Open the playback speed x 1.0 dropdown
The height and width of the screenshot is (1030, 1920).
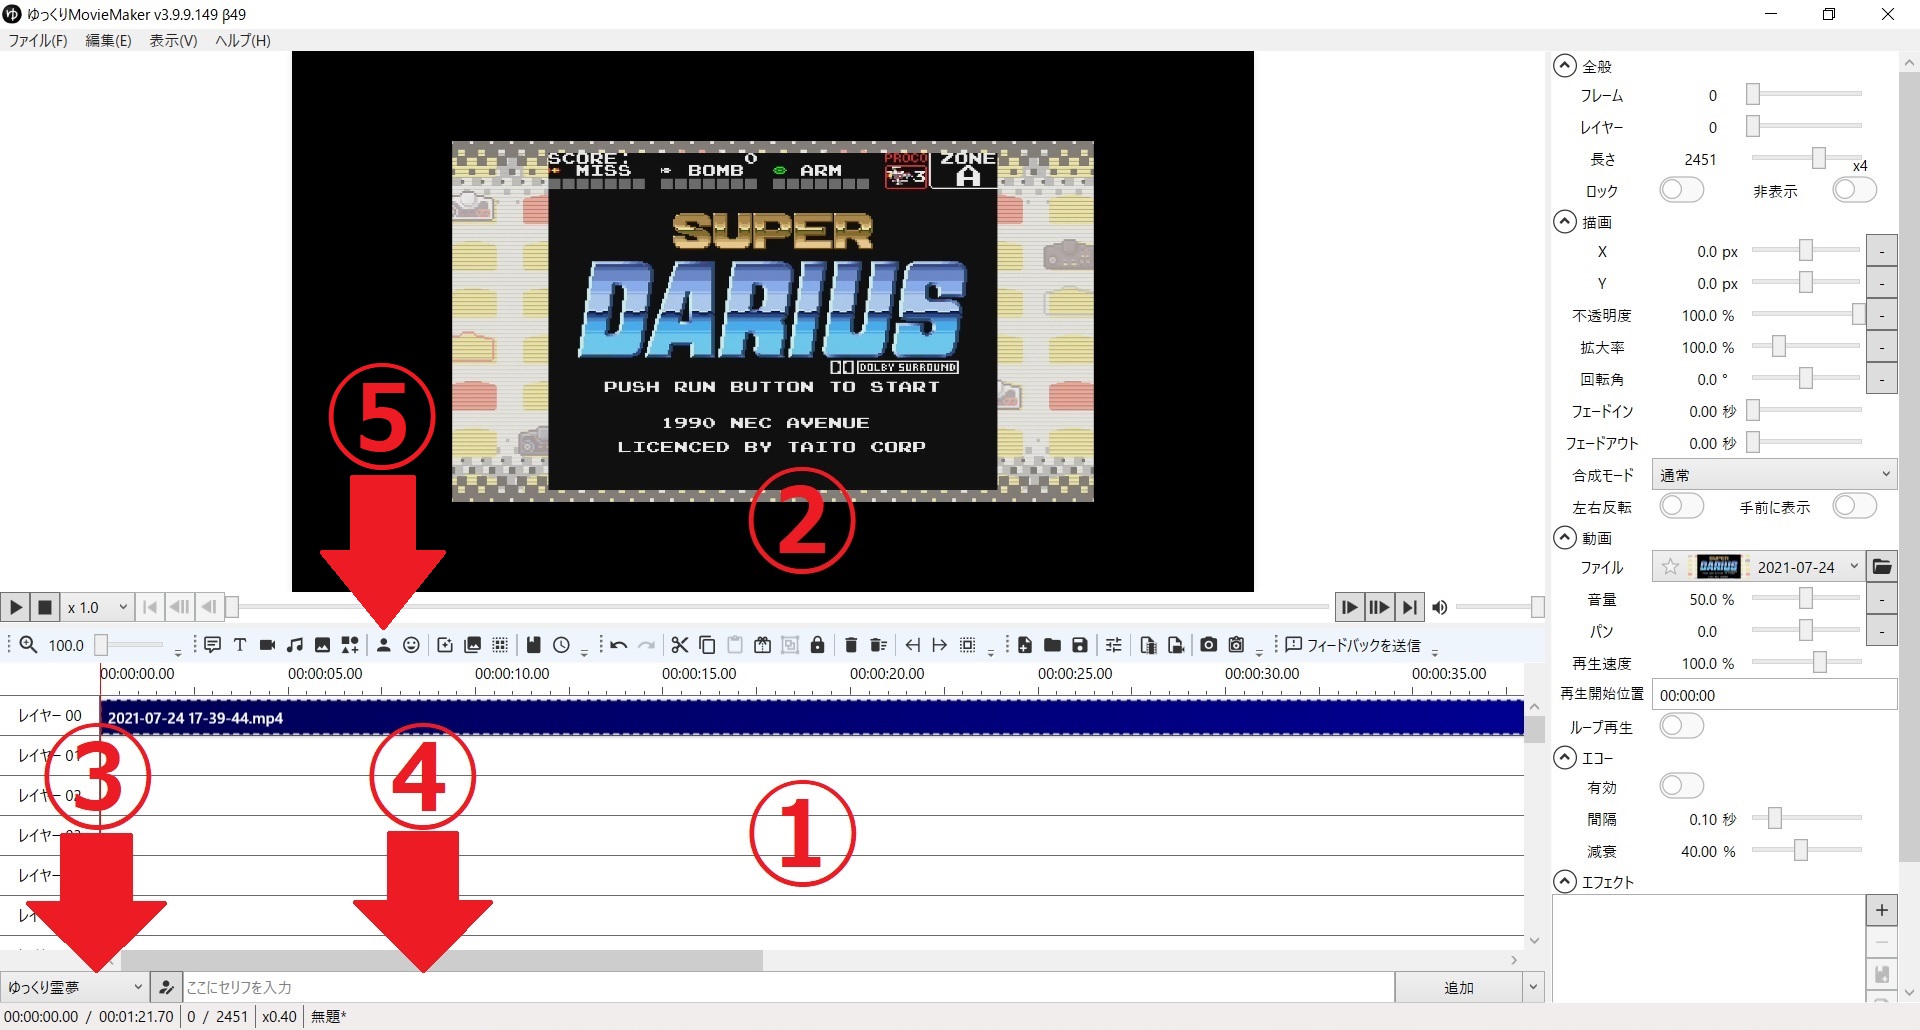click(97, 607)
